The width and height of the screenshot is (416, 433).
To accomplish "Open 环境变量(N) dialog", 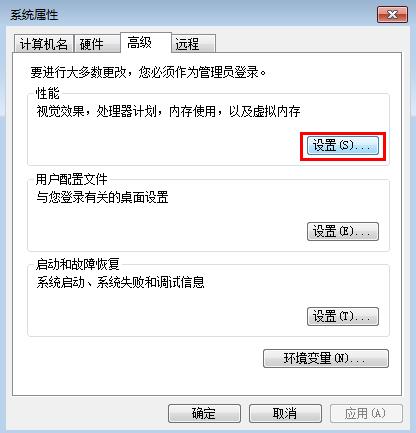I will 326,358.
